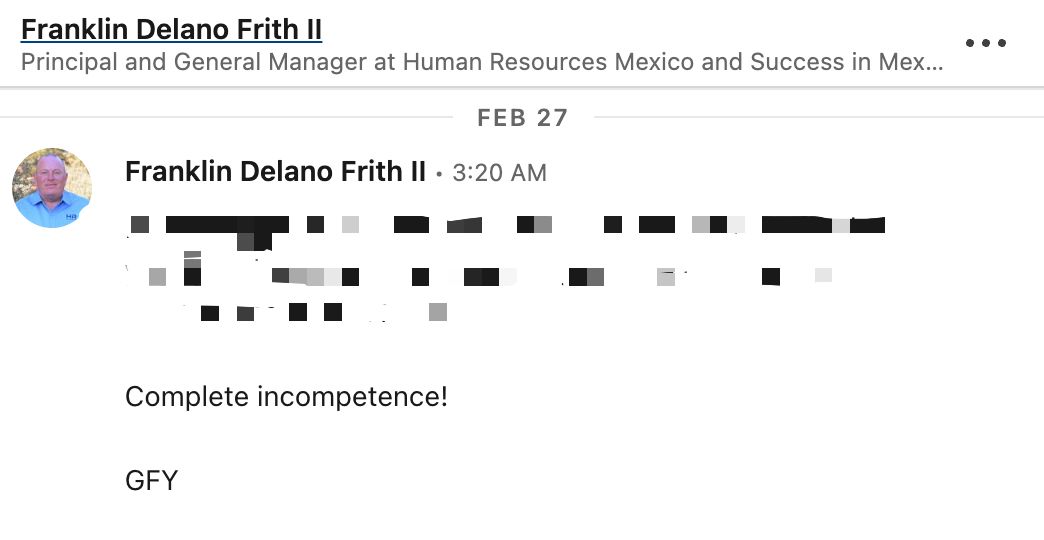
Task: Click the job title subtitle under the header name
Action: 480,63
